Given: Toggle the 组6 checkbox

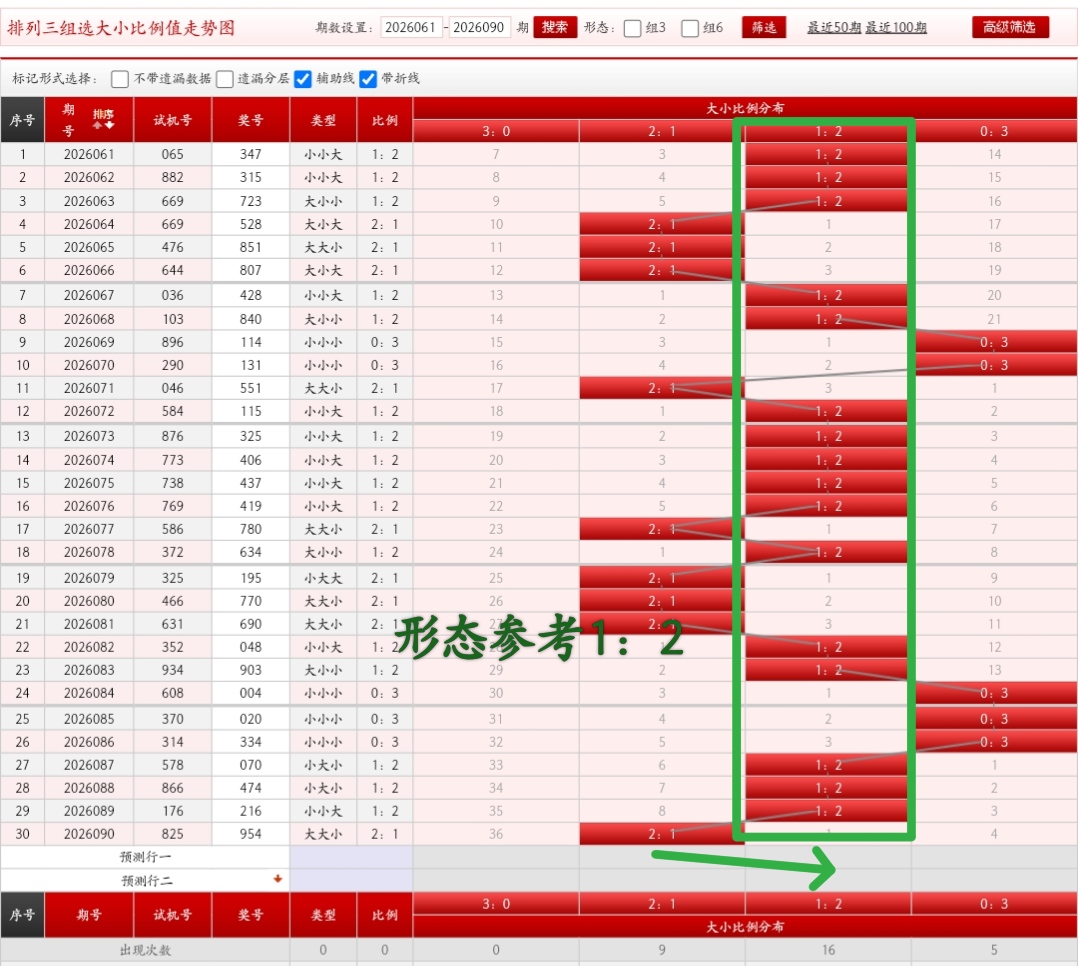Looking at the screenshot, I should [x=690, y=28].
